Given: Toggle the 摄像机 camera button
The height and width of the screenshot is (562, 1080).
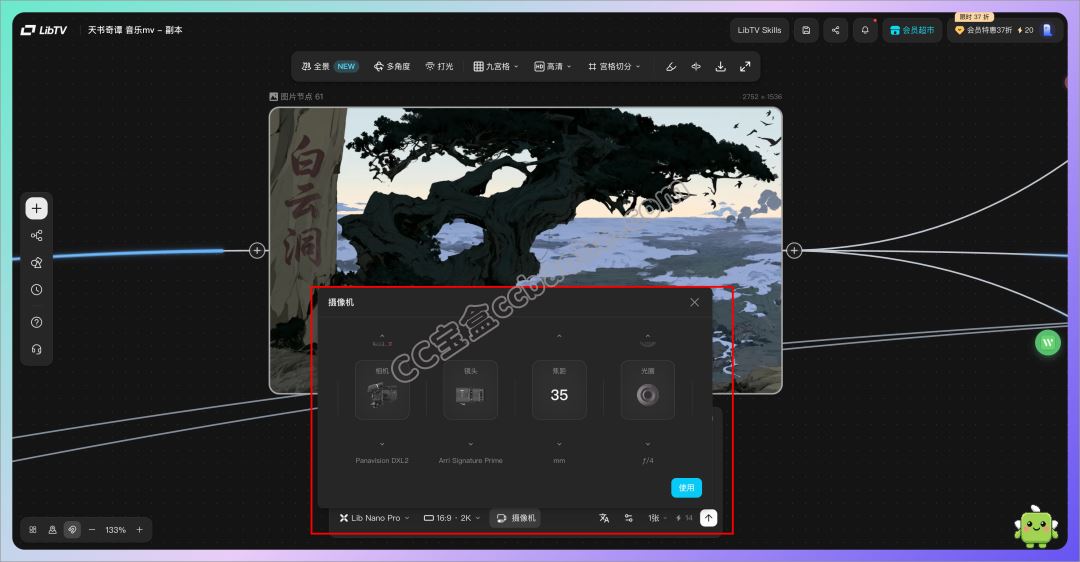Looking at the screenshot, I should (515, 518).
